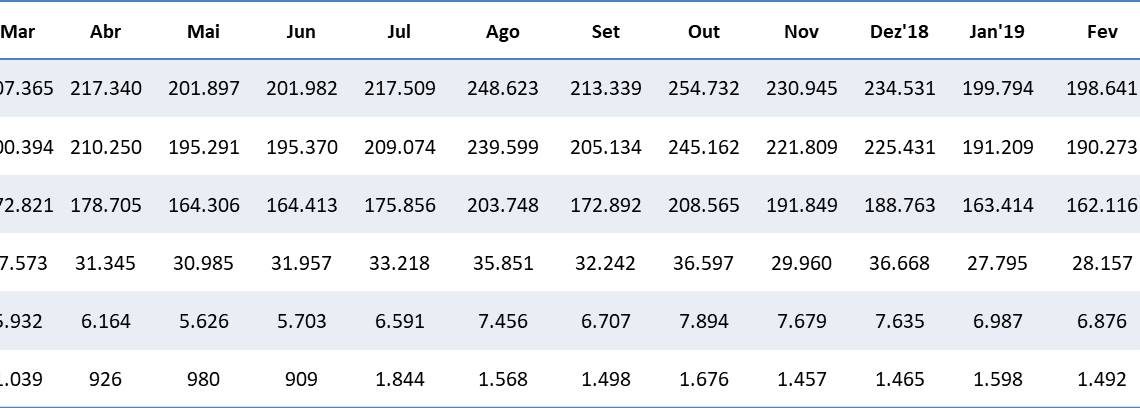Viewport: 1140px width, 408px height.
Task: Select the Nov column header
Action: (x=802, y=31)
